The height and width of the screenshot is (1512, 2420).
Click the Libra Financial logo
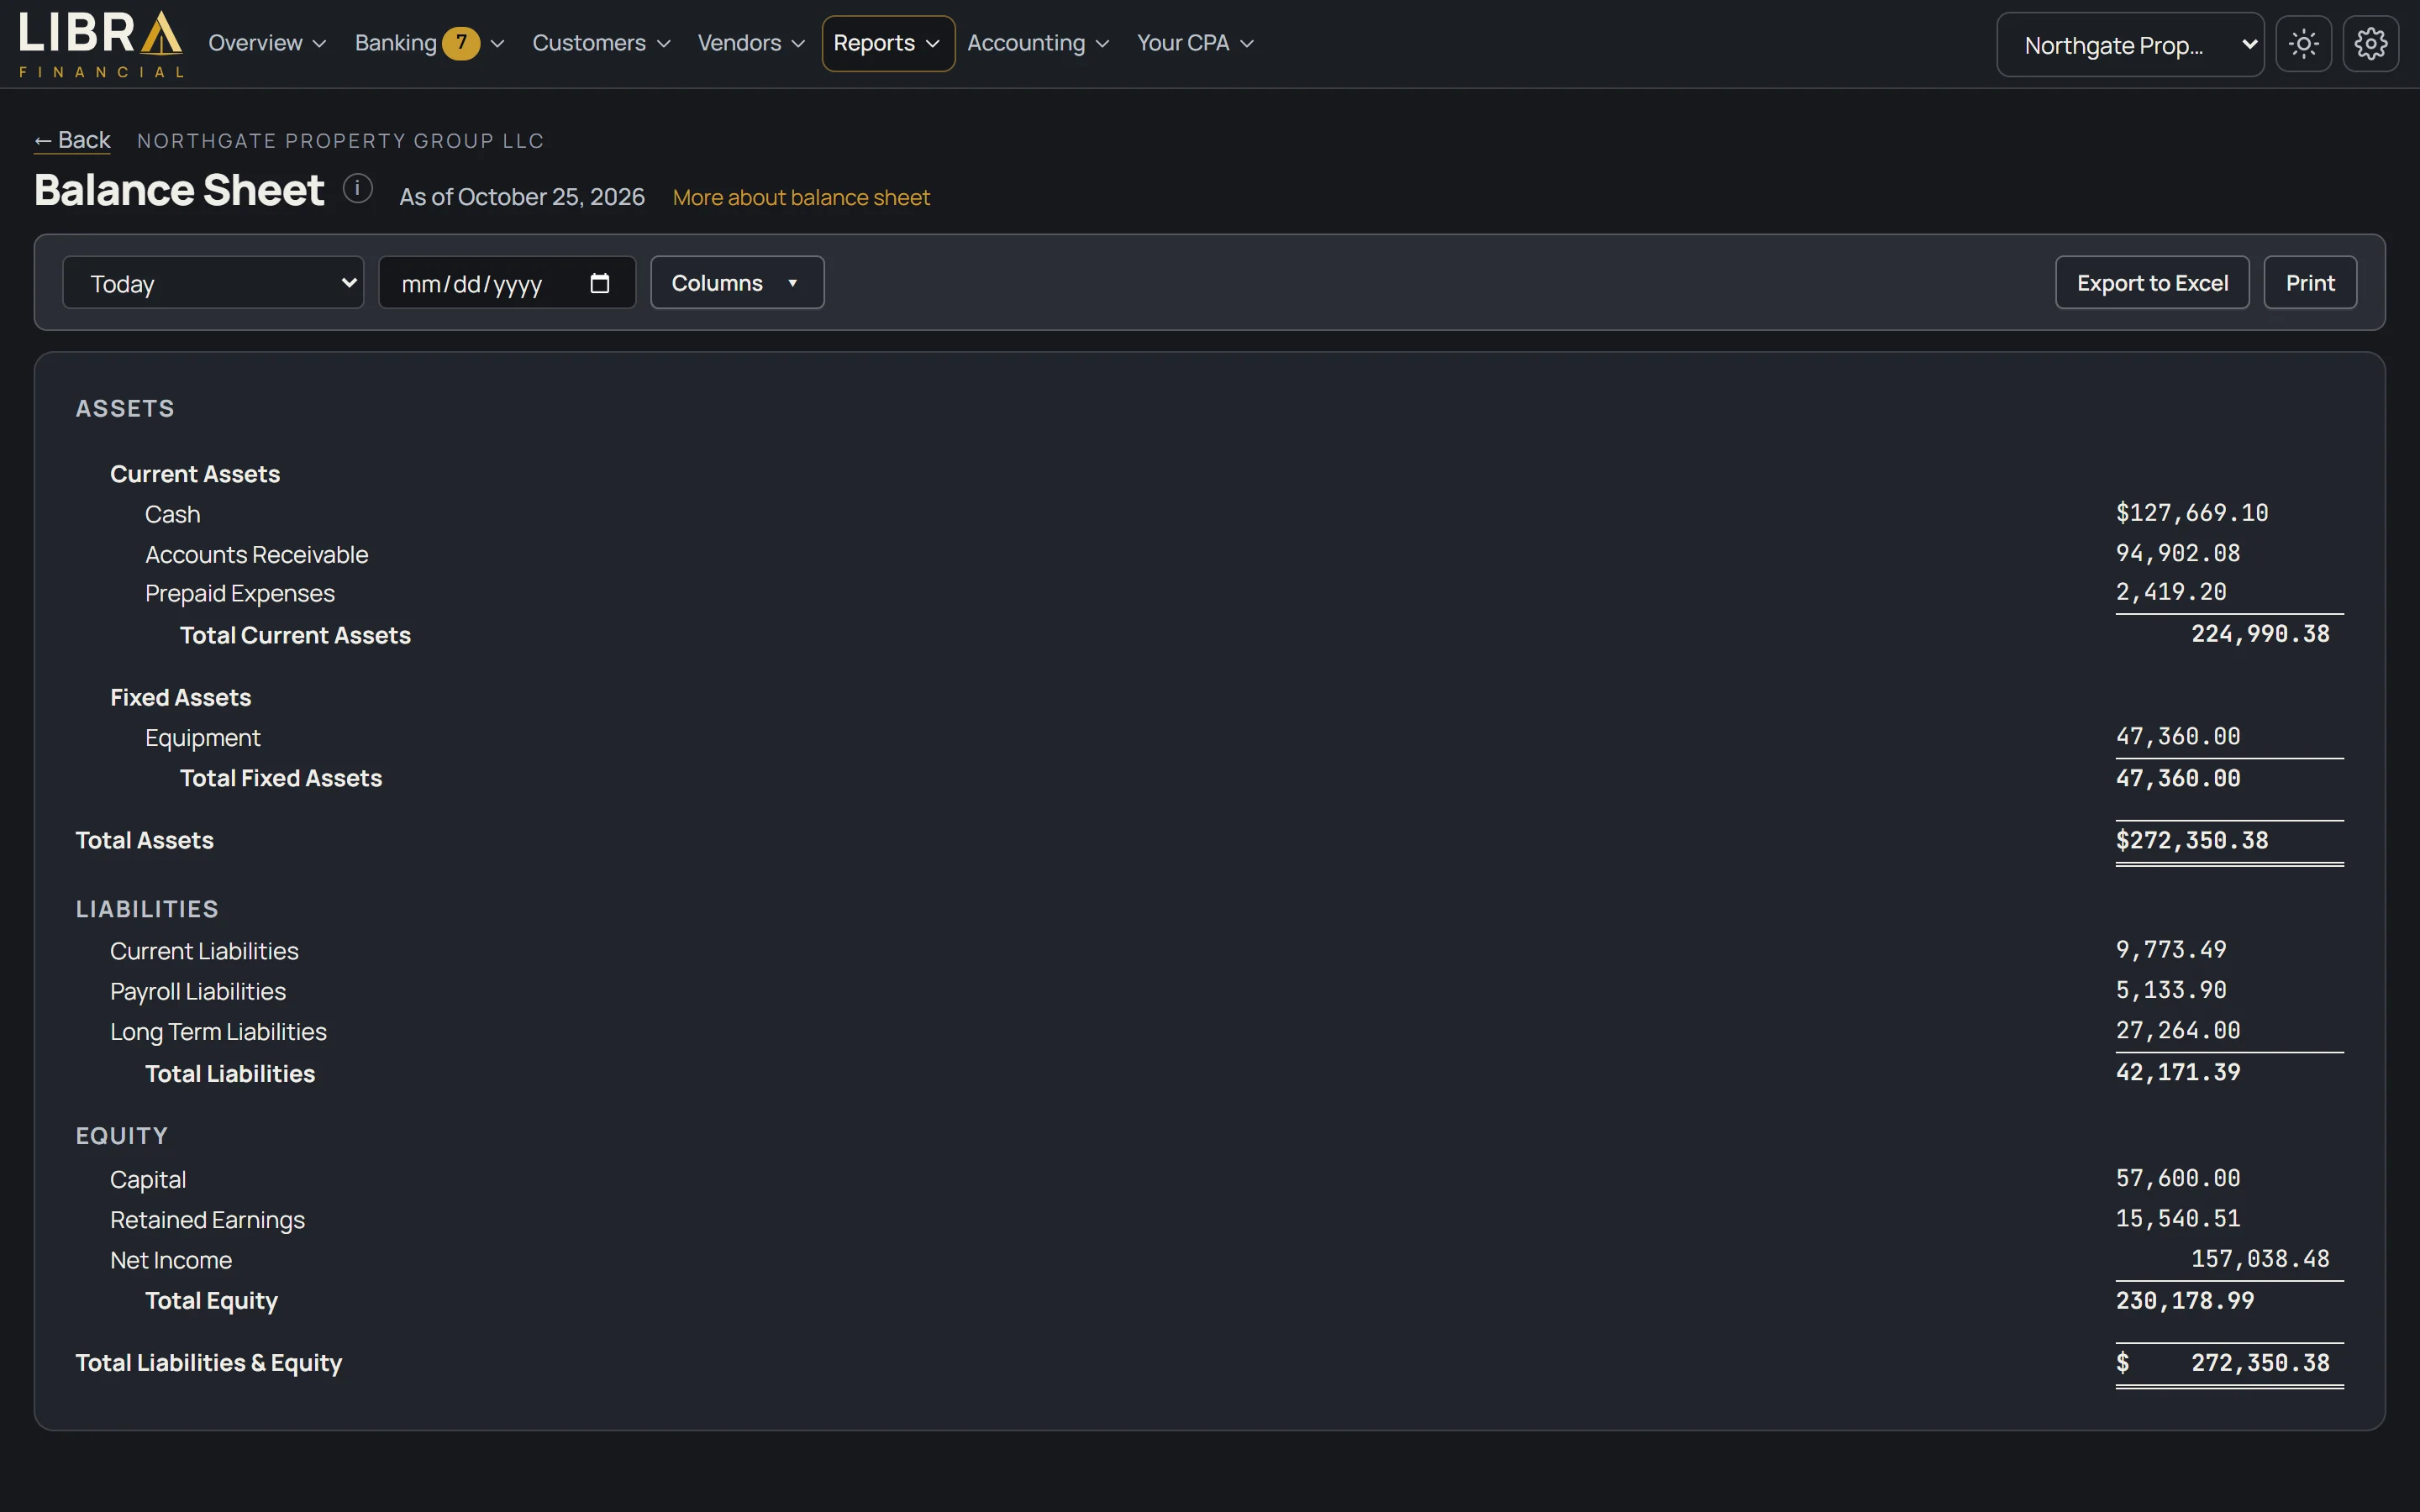pos(101,44)
